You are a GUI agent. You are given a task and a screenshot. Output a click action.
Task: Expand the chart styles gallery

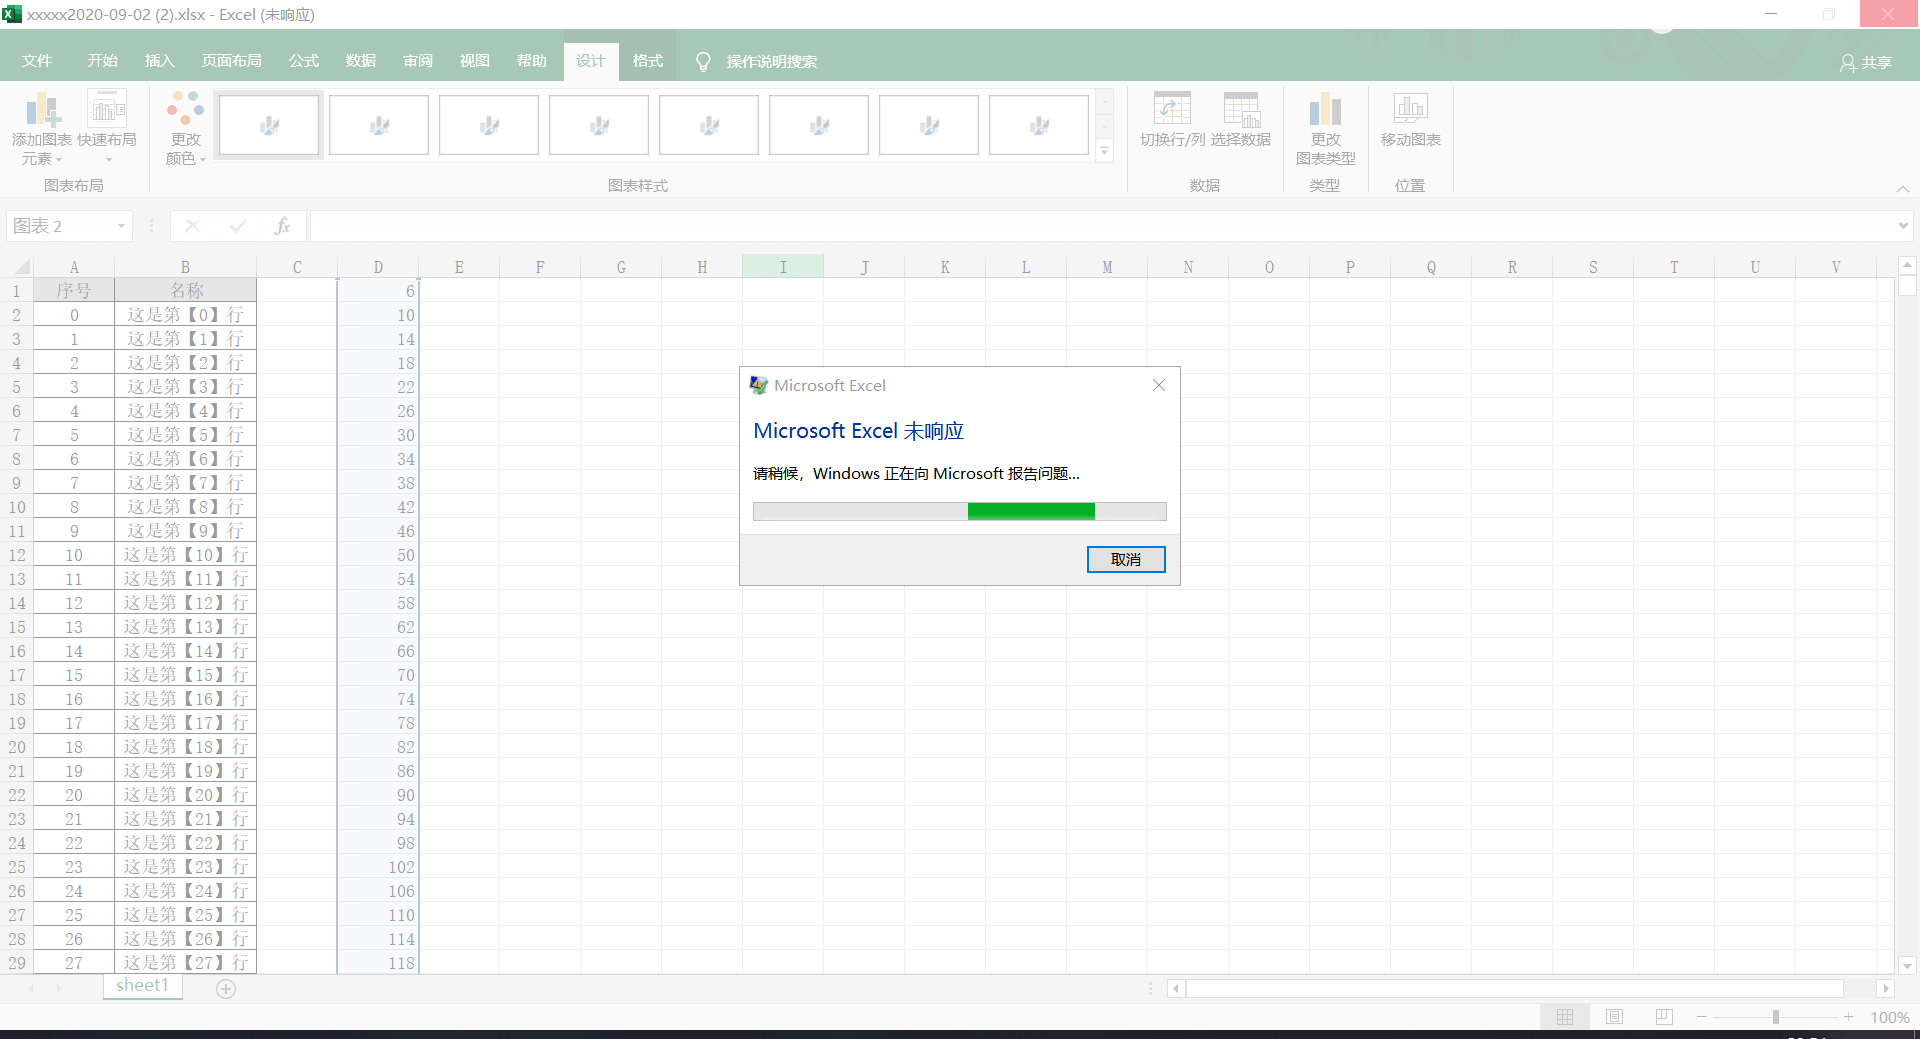tap(1105, 152)
